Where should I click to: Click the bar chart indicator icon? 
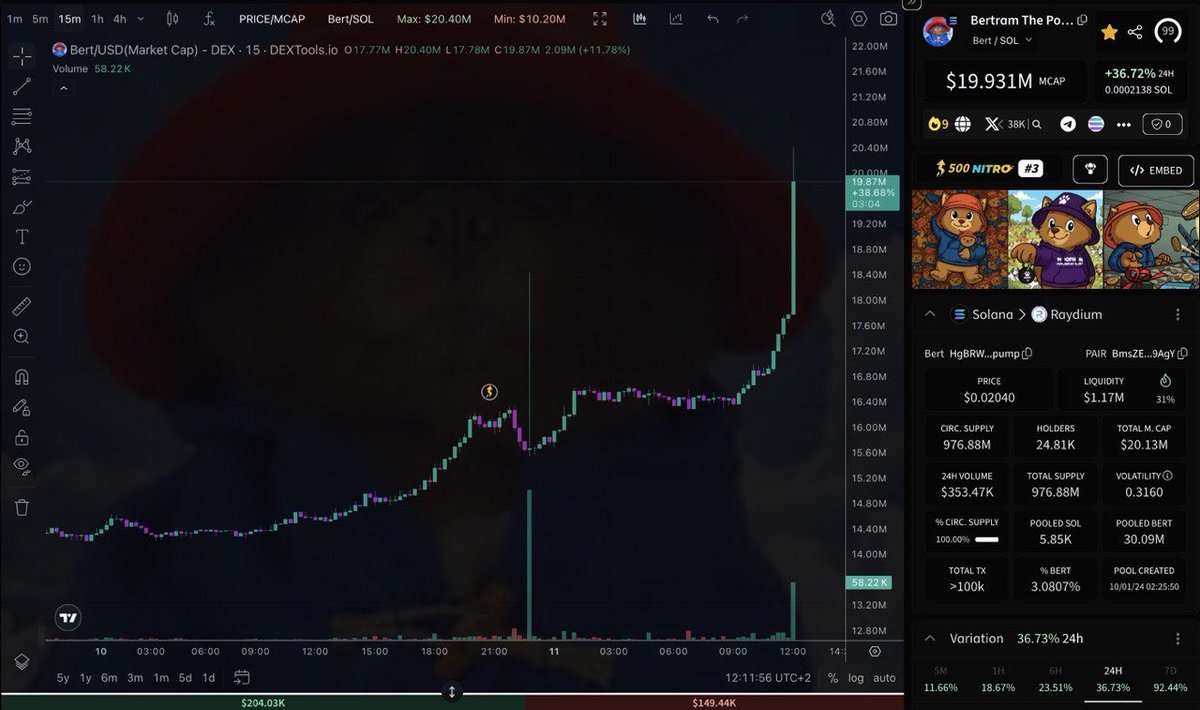coord(639,18)
